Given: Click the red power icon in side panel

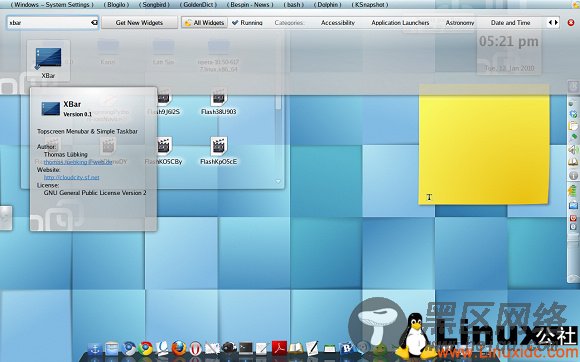Looking at the screenshot, I should click(x=573, y=218).
